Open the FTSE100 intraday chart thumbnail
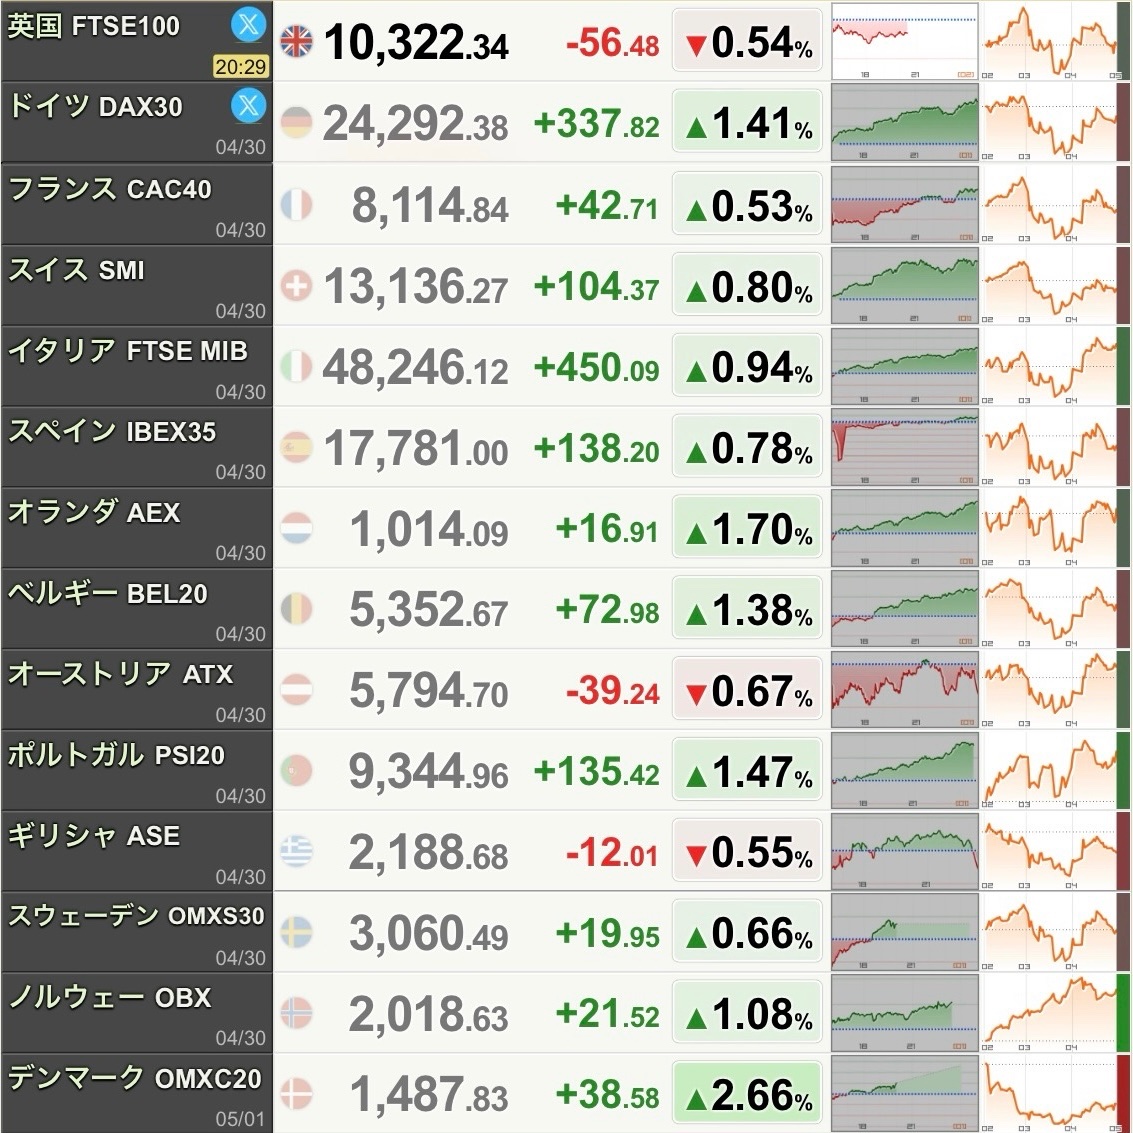Image resolution: width=1133 pixels, height=1133 pixels. click(905, 40)
